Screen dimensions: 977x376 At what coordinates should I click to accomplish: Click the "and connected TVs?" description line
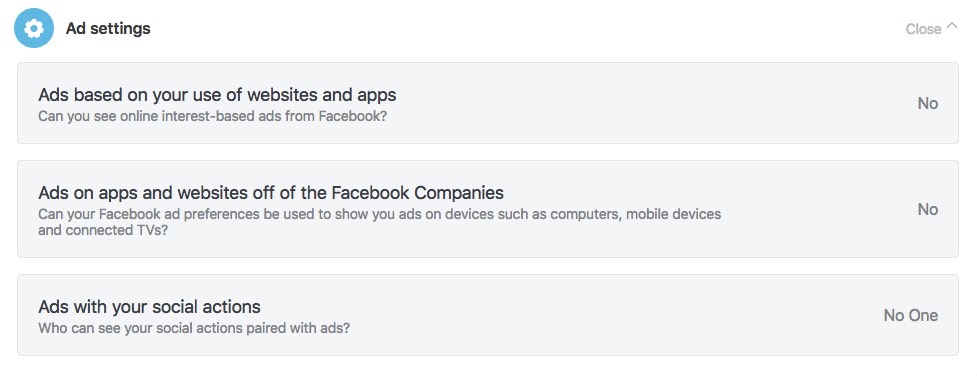click(103, 230)
